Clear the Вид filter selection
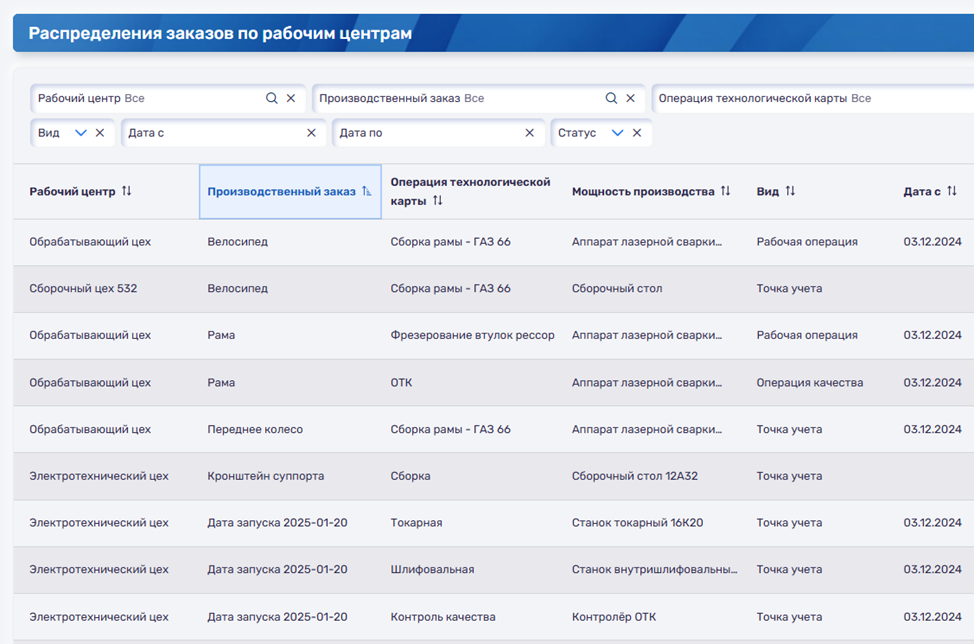The height and width of the screenshot is (644, 974). 100,133
